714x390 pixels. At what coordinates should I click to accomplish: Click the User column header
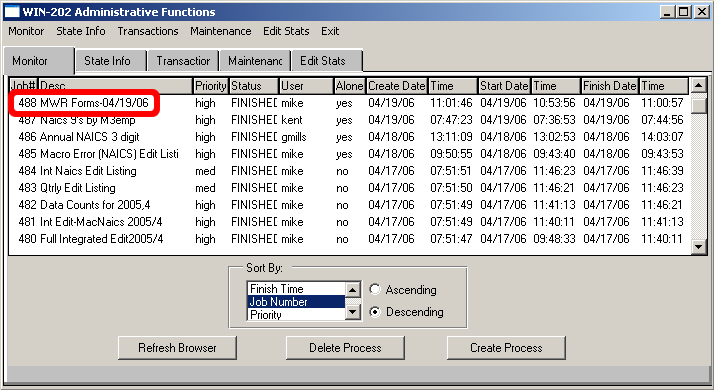[x=306, y=86]
